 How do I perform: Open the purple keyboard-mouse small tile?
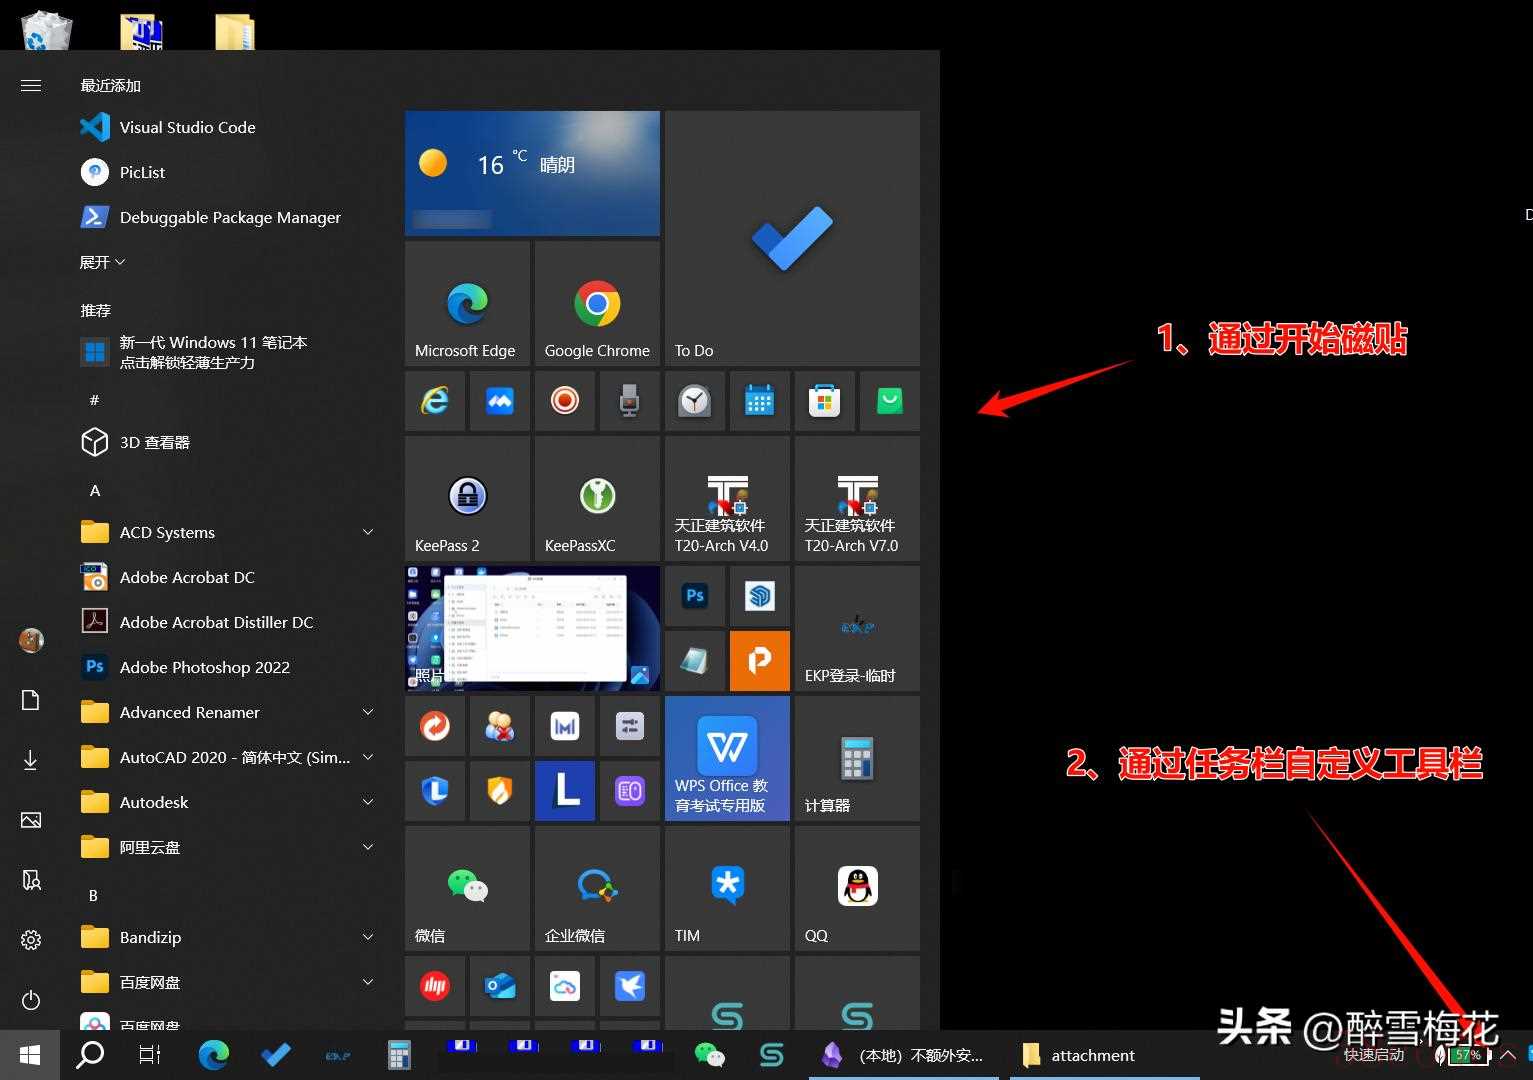[630, 791]
